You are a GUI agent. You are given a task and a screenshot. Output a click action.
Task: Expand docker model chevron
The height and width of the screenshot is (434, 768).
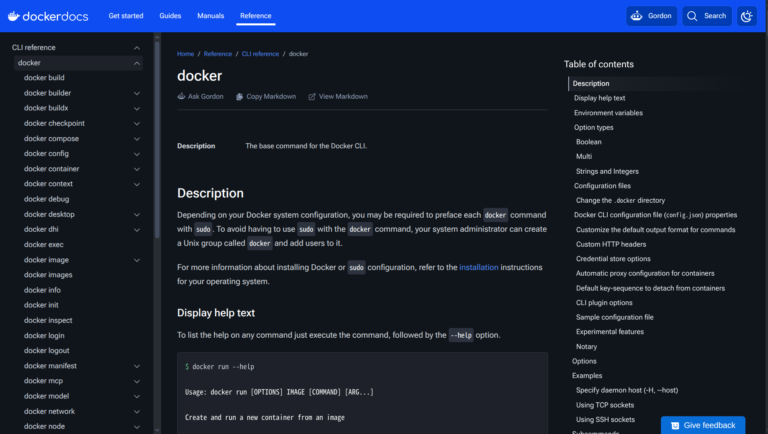tap(137, 396)
